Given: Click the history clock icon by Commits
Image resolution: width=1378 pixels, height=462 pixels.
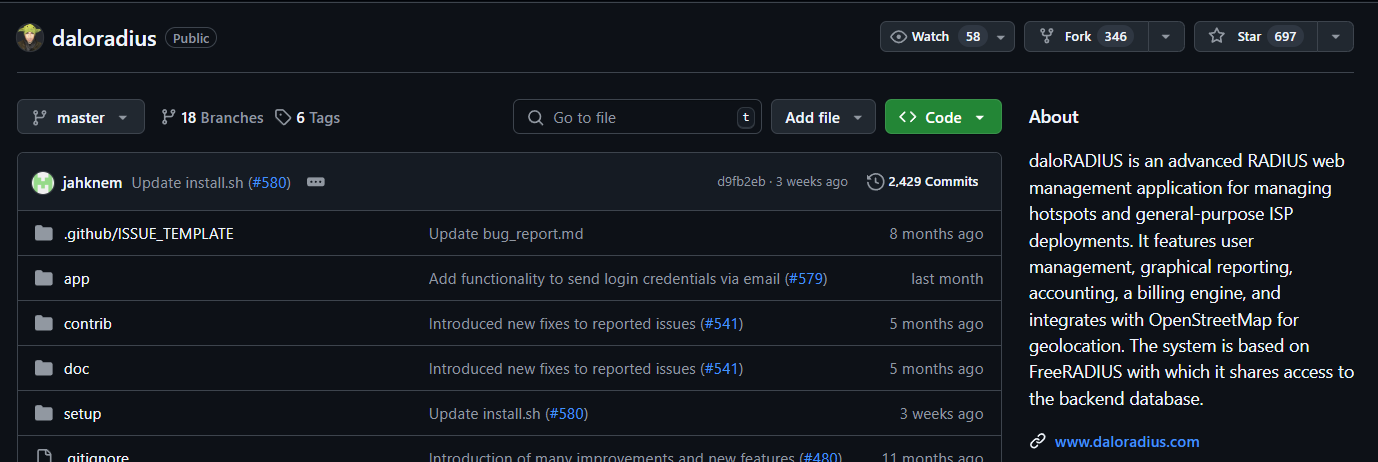Looking at the screenshot, I should (x=875, y=182).
